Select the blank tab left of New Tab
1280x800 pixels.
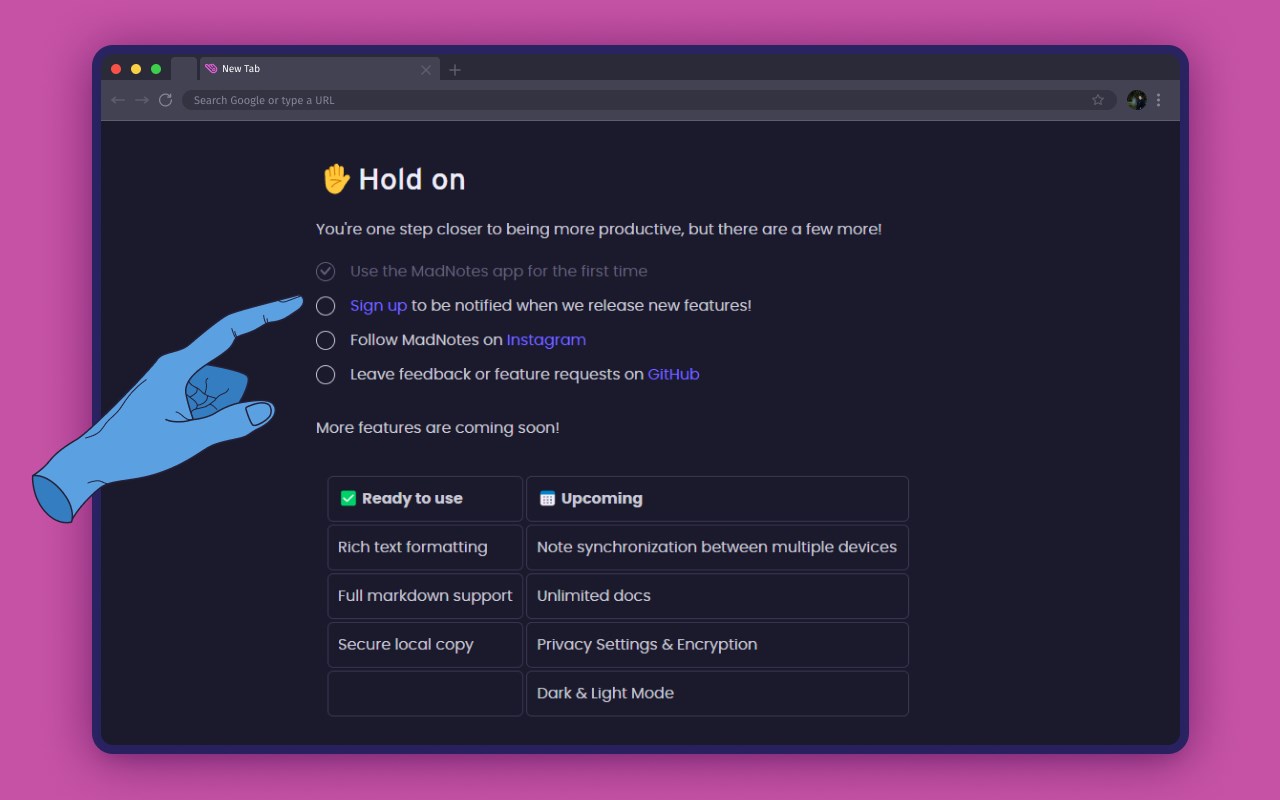click(184, 69)
